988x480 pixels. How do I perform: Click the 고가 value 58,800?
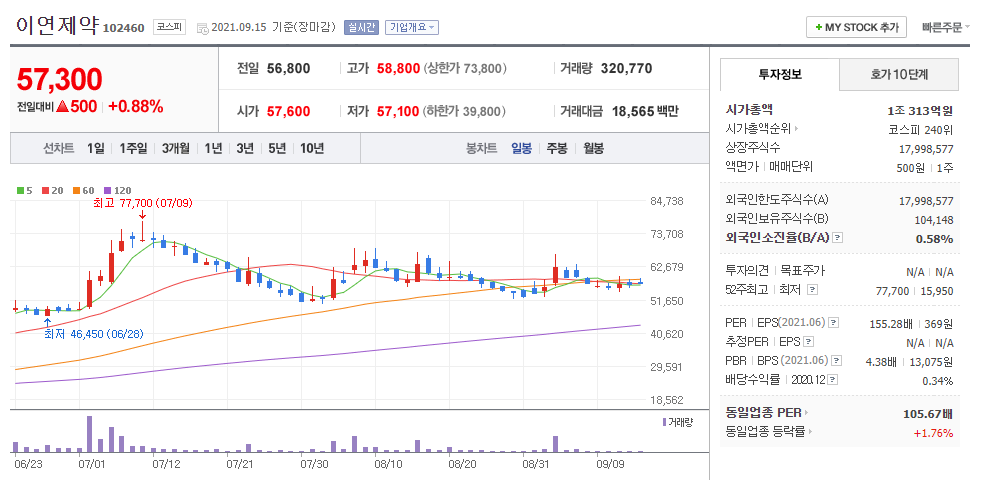point(398,69)
